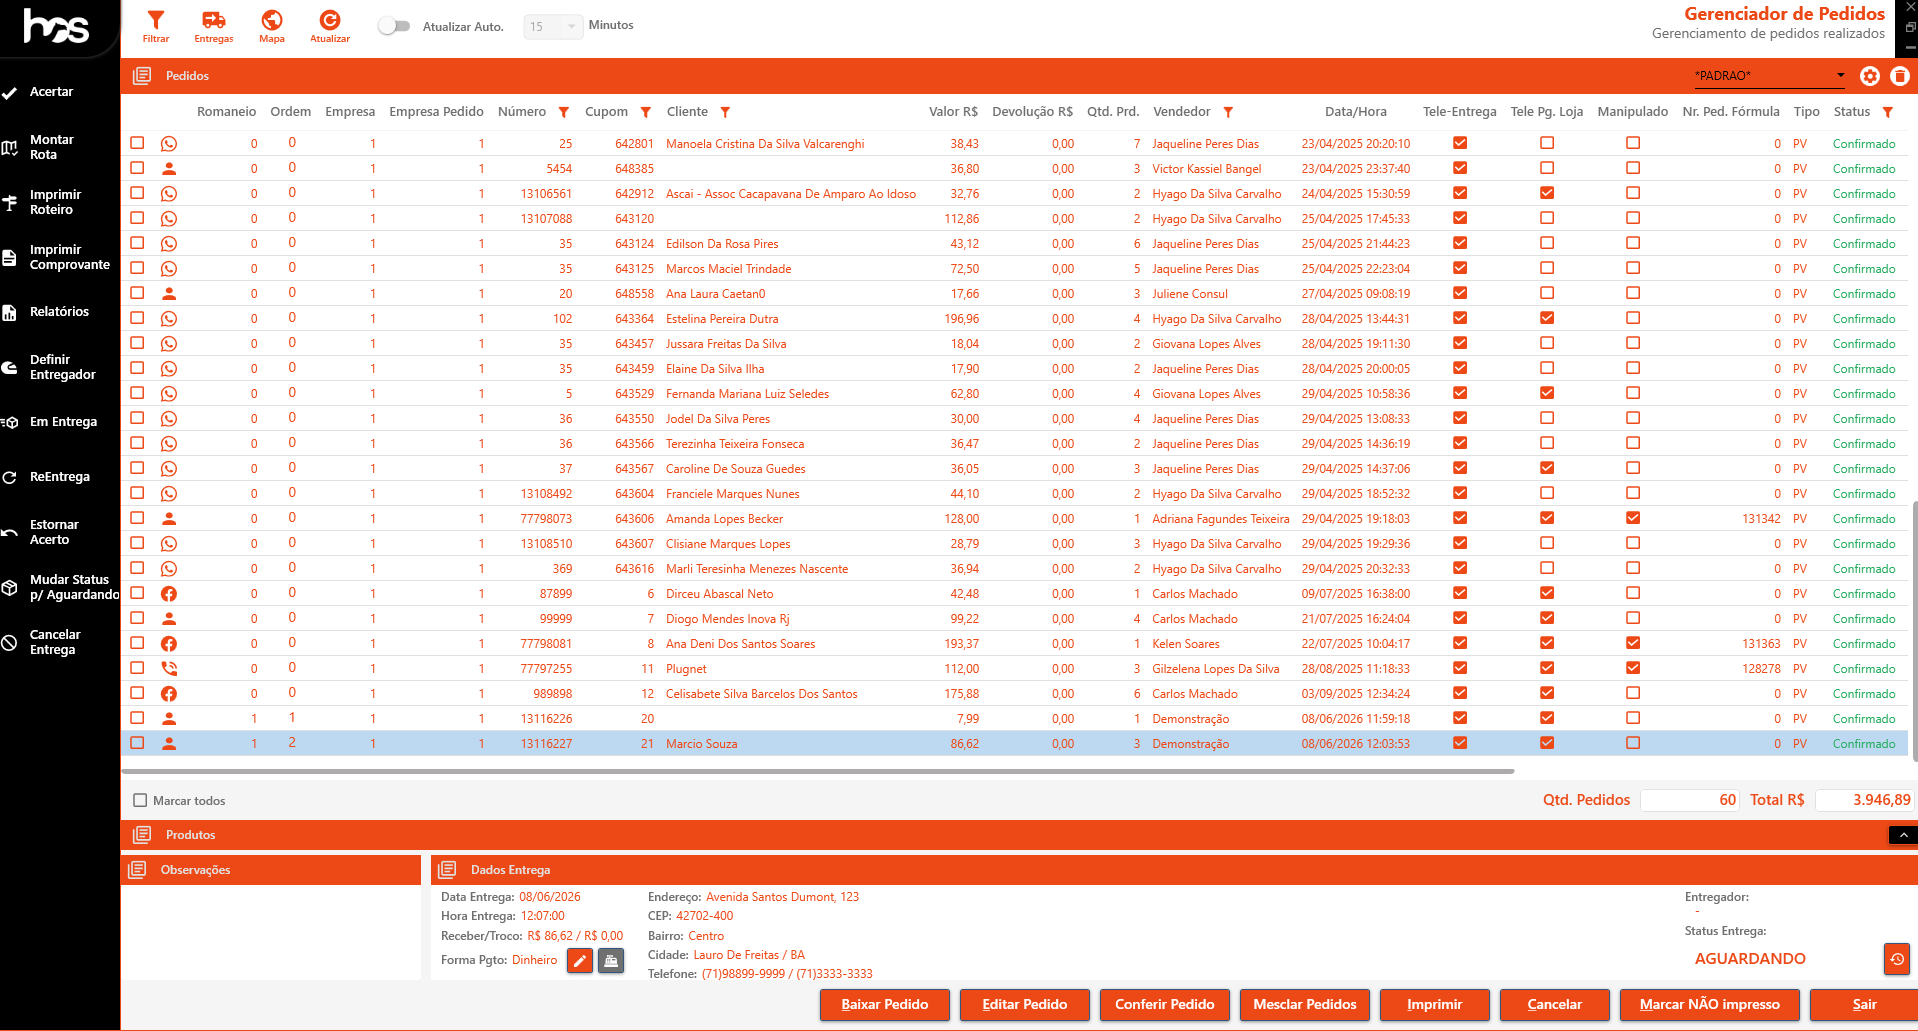The height and width of the screenshot is (1031, 1918).
Task: Open grid settings gear icon
Action: [1870, 76]
